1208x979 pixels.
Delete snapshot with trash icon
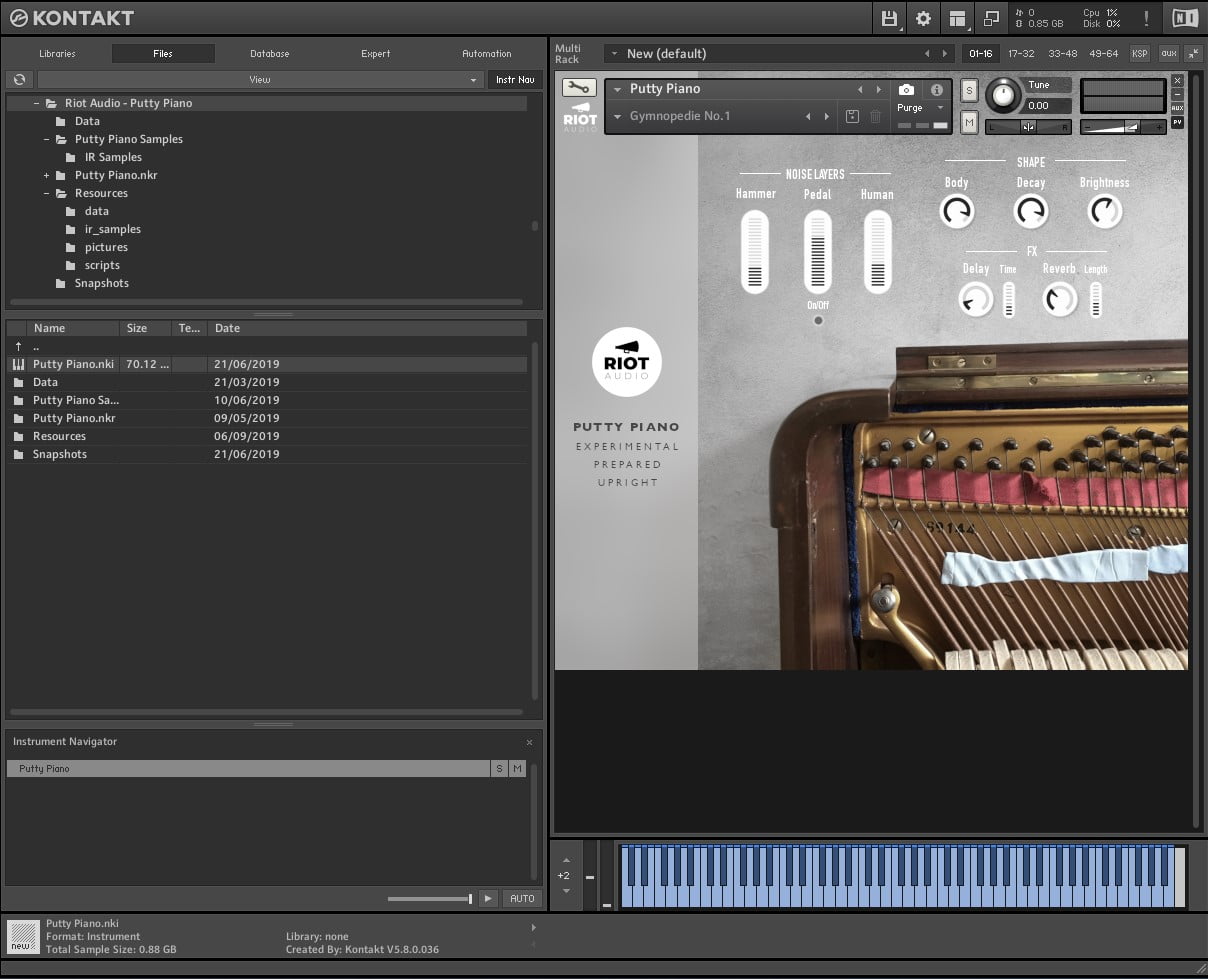tap(875, 117)
